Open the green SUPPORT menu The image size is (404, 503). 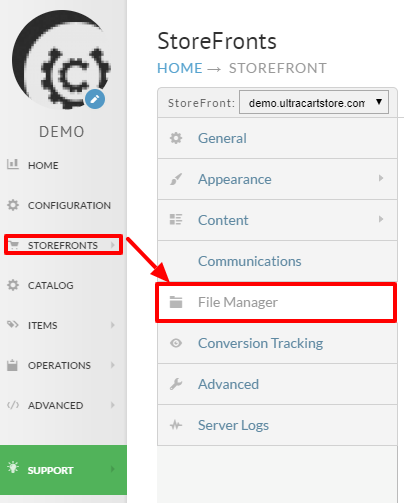click(63, 470)
